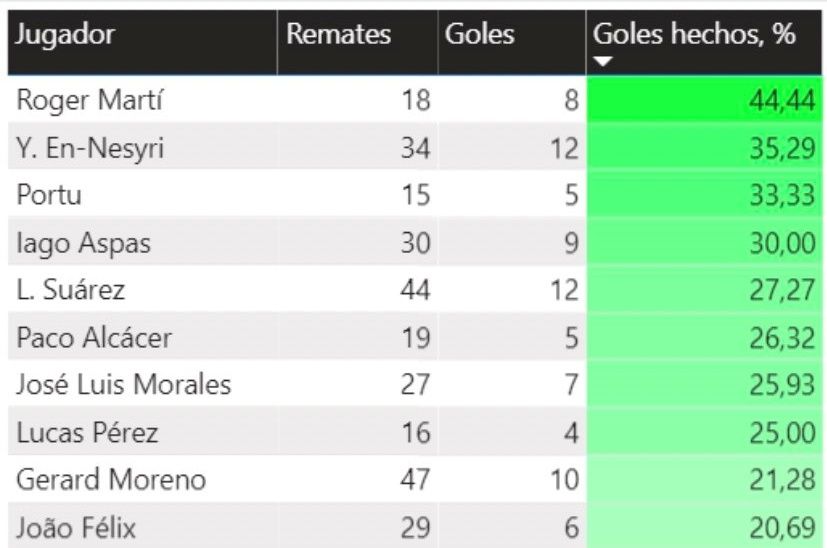Sort by the Remates column header
This screenshot has height=548, width=827.
338,35
